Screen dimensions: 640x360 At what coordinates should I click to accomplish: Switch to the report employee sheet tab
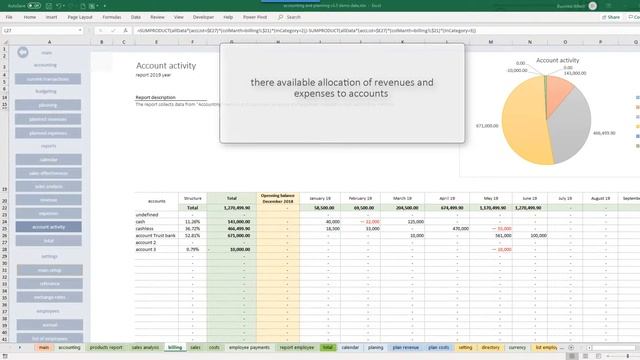pos(297,347)
